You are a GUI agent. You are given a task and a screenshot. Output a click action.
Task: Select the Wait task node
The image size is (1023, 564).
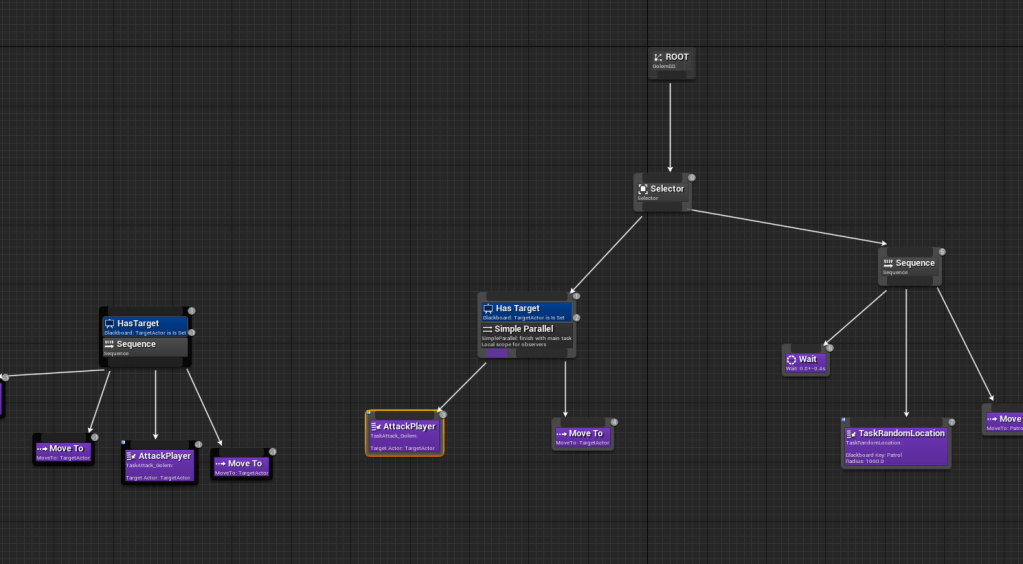click(x=806, y=361)
